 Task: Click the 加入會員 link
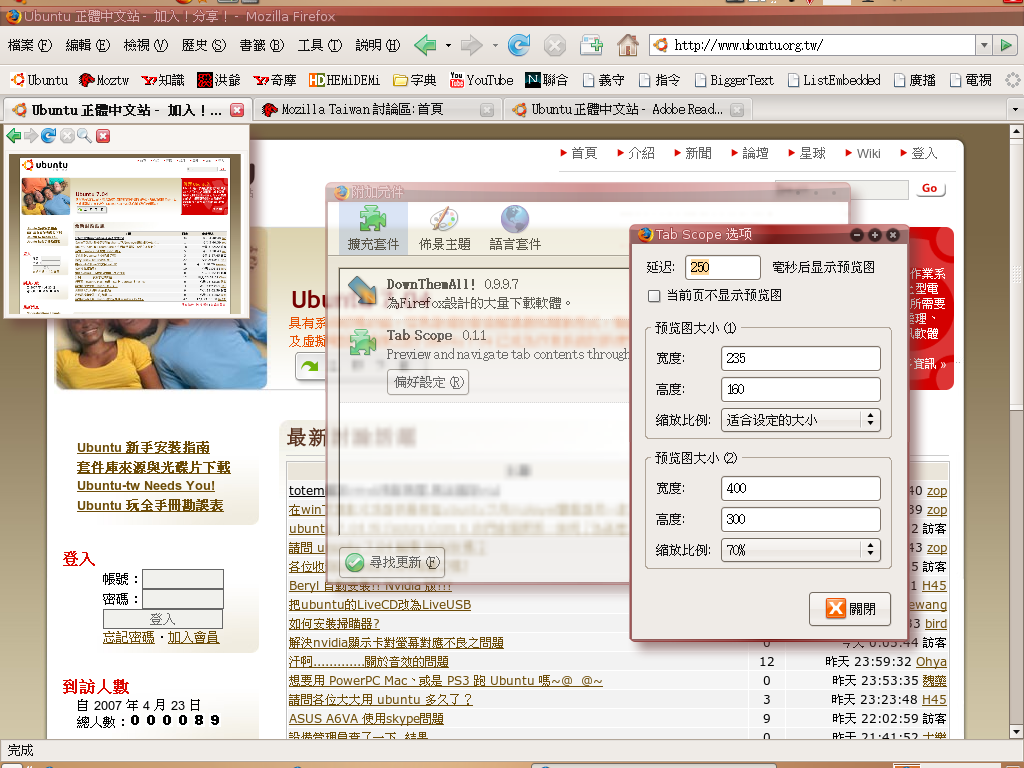click(193, 637)
